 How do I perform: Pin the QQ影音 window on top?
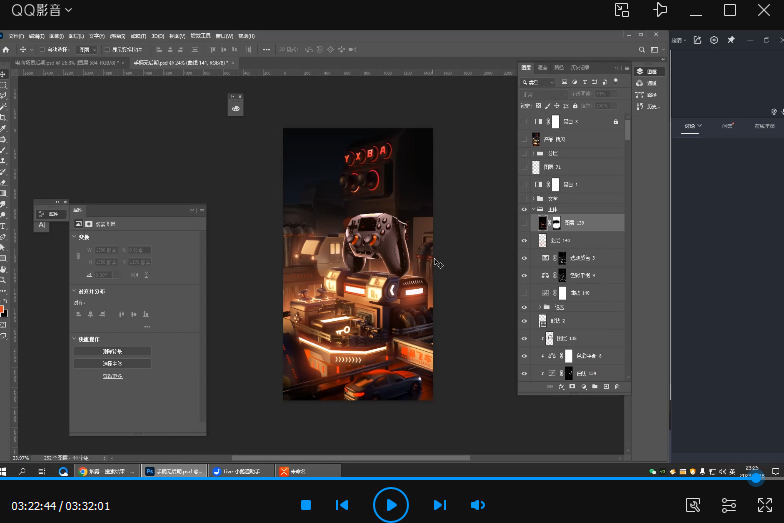pos(660,10)
